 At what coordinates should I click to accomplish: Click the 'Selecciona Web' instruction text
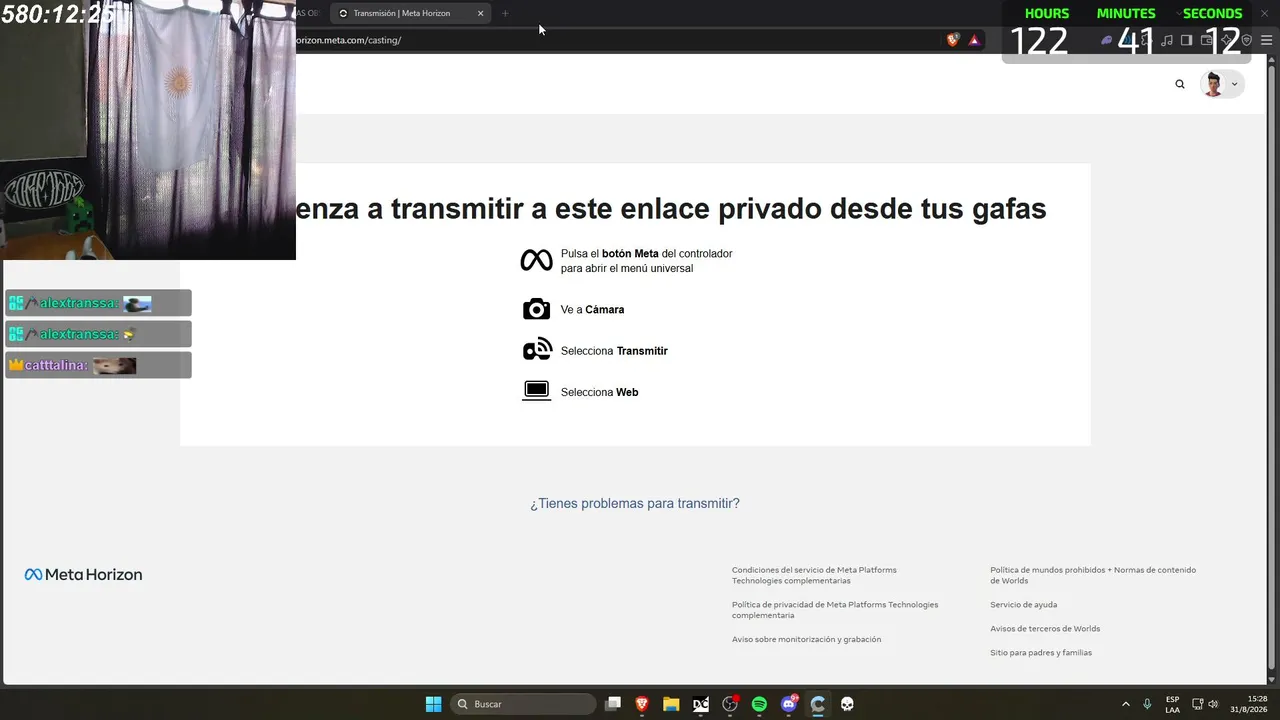coord(599,392)
